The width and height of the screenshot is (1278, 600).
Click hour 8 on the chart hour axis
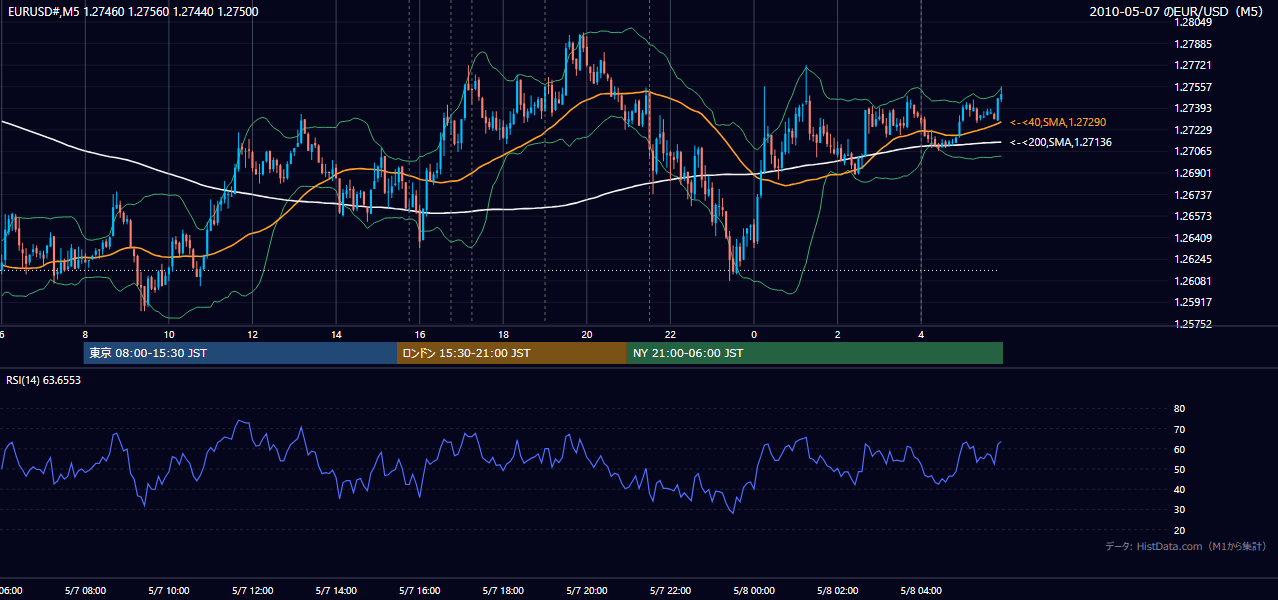[85, 334]
